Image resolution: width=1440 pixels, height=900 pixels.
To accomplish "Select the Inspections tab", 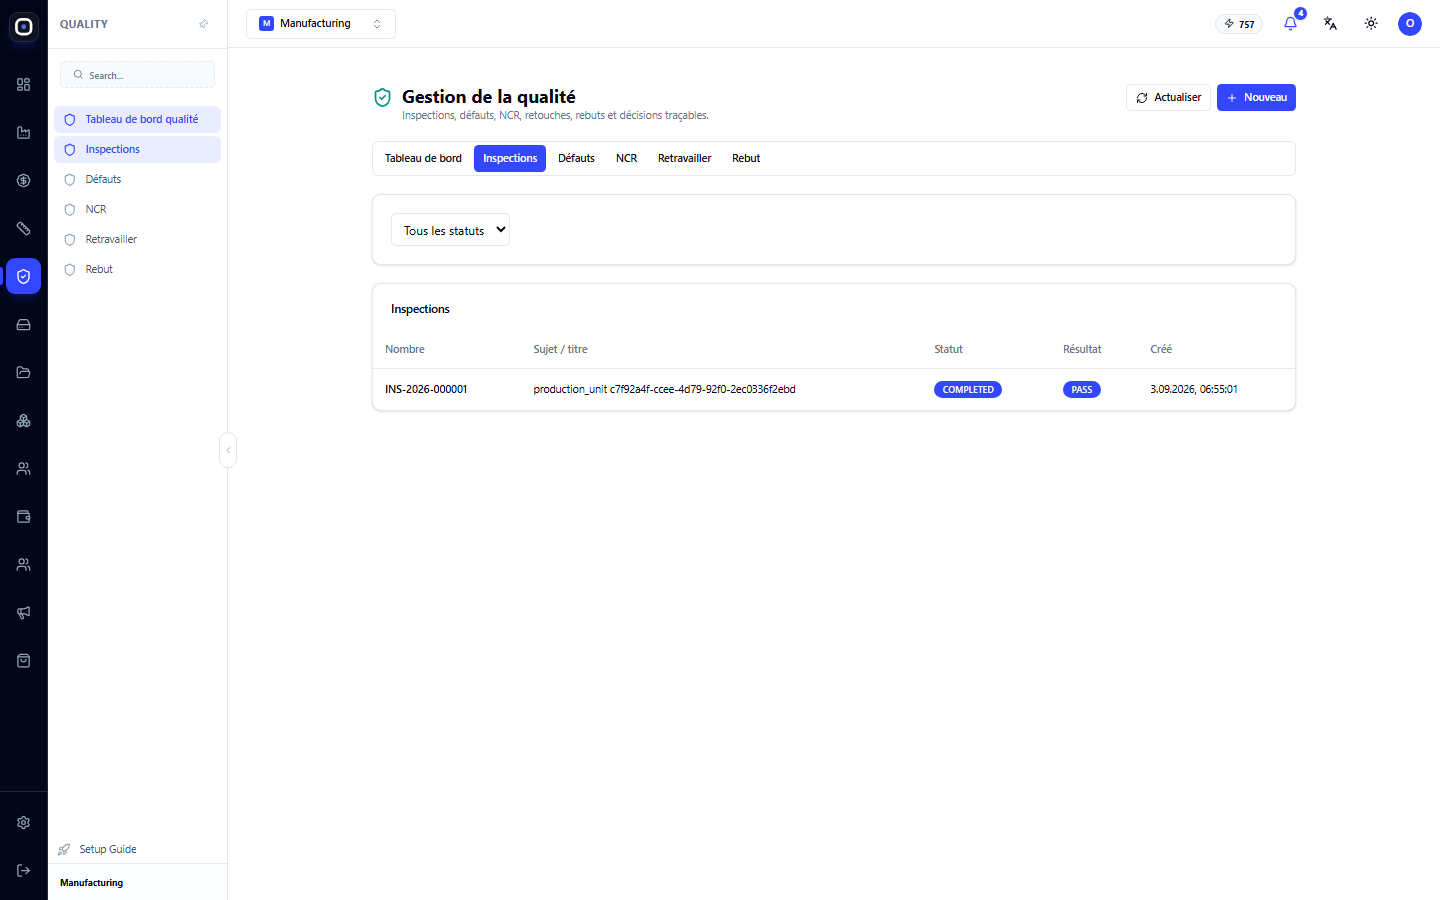I will [510, 158].
